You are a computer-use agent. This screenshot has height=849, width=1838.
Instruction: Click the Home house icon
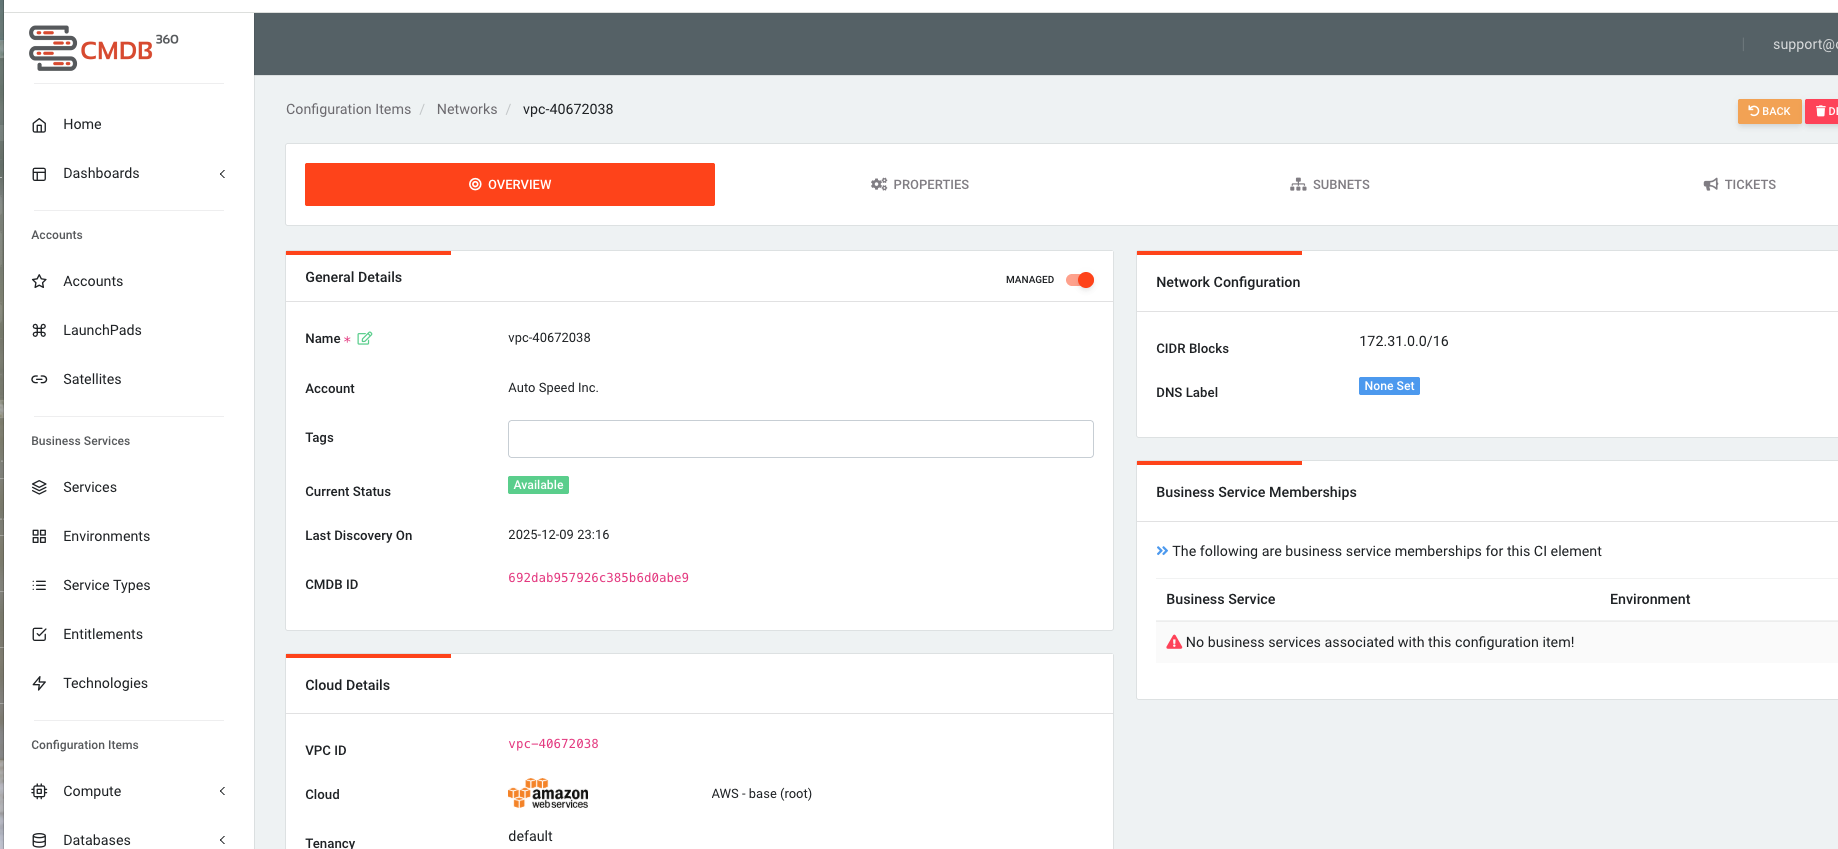pyautogui.click(x=40, y=125)
